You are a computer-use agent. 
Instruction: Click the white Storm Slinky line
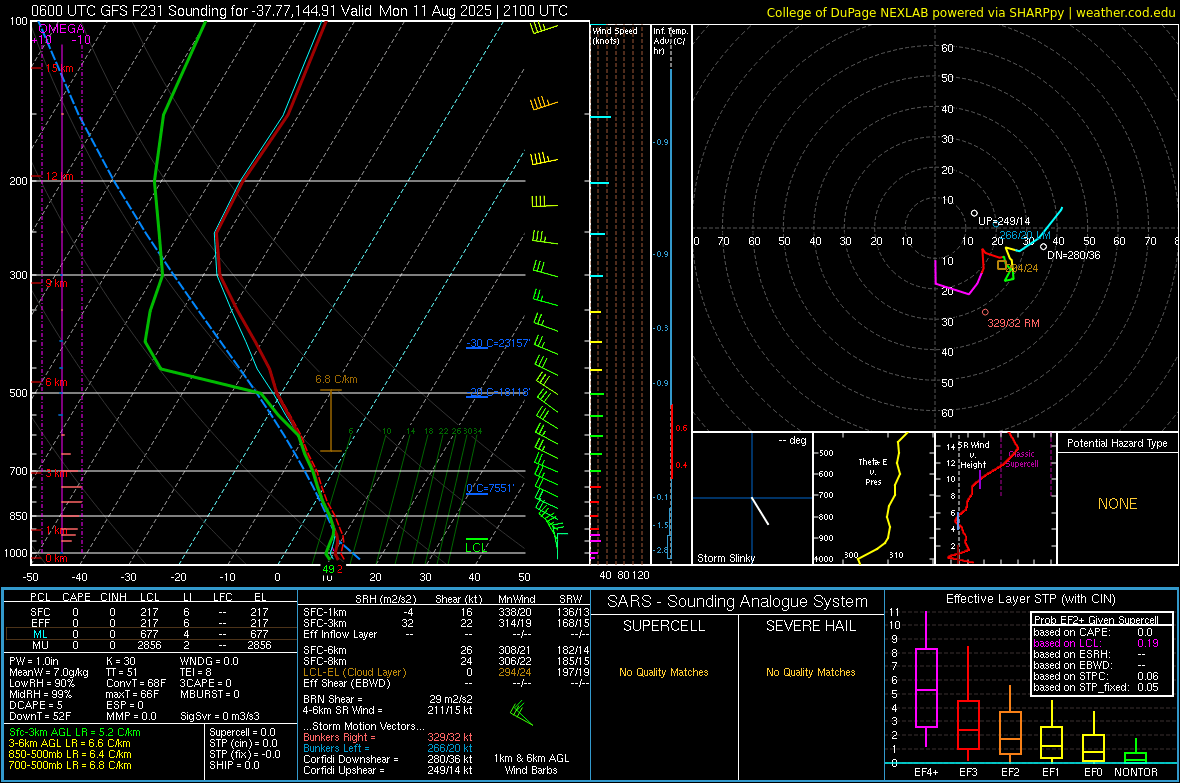point(760,510)
